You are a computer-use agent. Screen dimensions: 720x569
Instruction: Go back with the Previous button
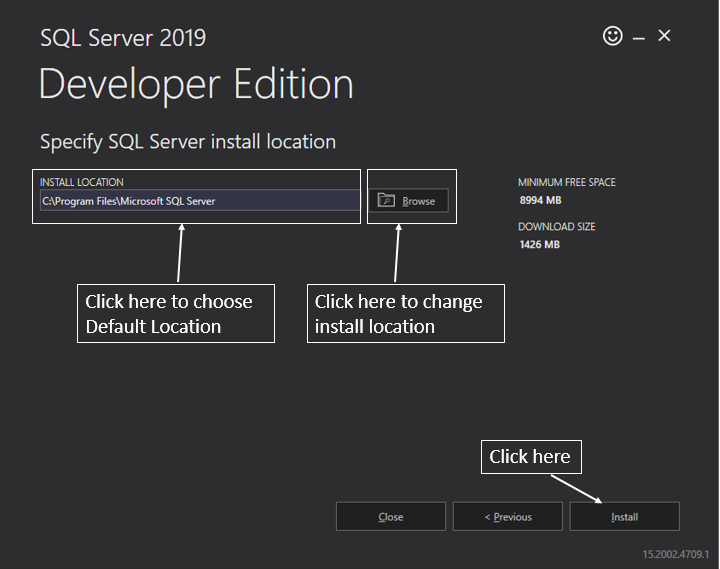508,517
